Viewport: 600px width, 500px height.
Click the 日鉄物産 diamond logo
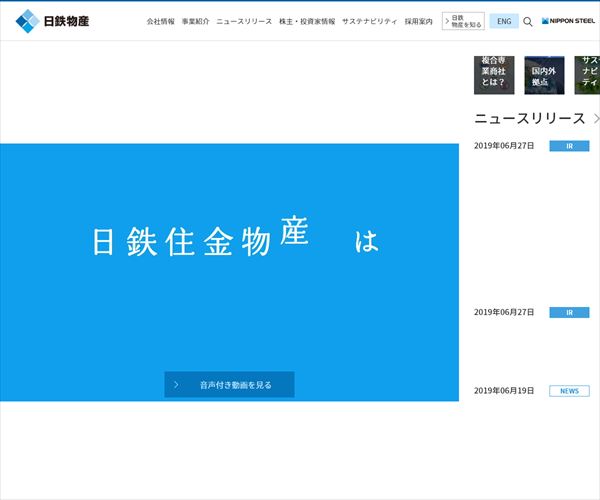tap(52, 21)
